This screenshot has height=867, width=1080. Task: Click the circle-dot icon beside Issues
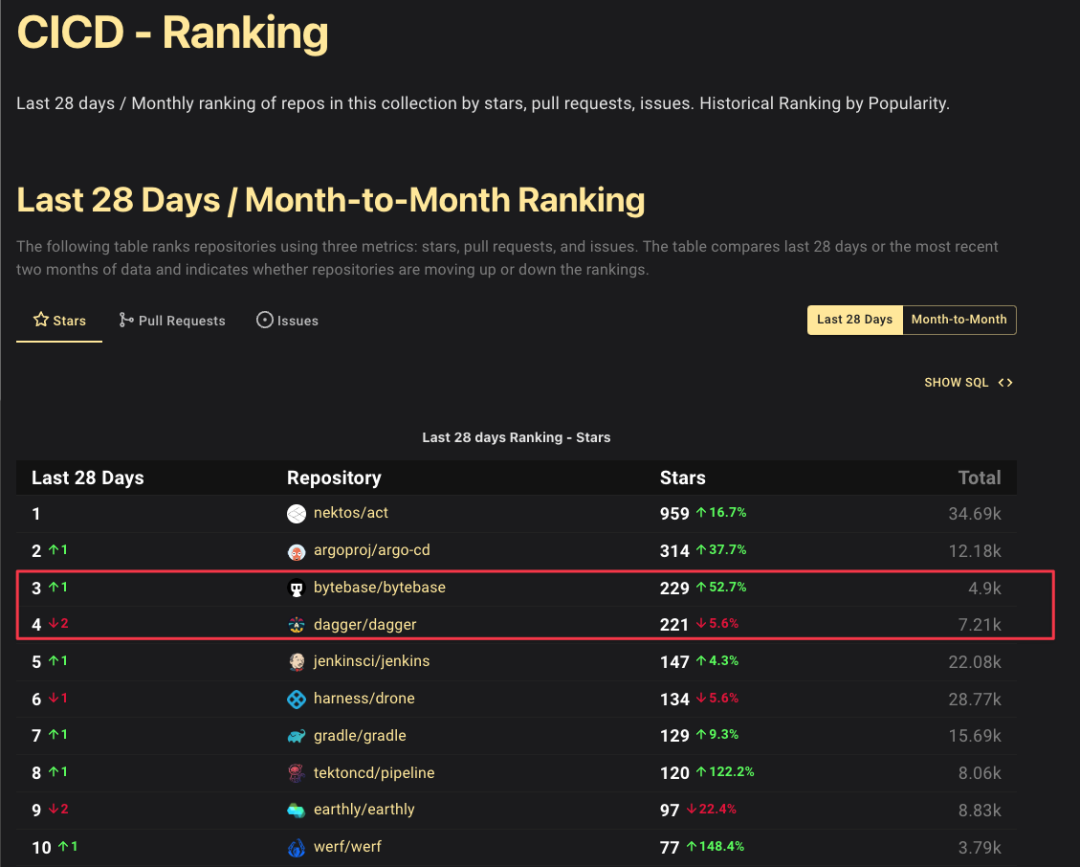[x=264, y=320]
